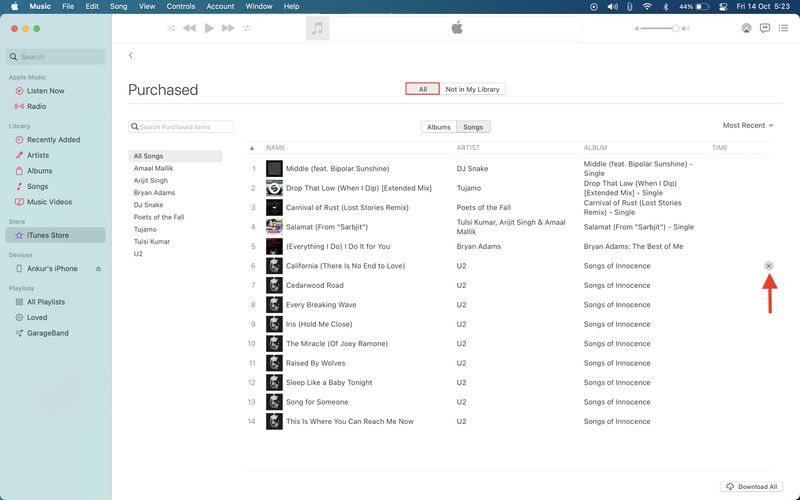Switch to Songs view tab
This screenshot has height=500, width=800.
click(x=473, y=127)
